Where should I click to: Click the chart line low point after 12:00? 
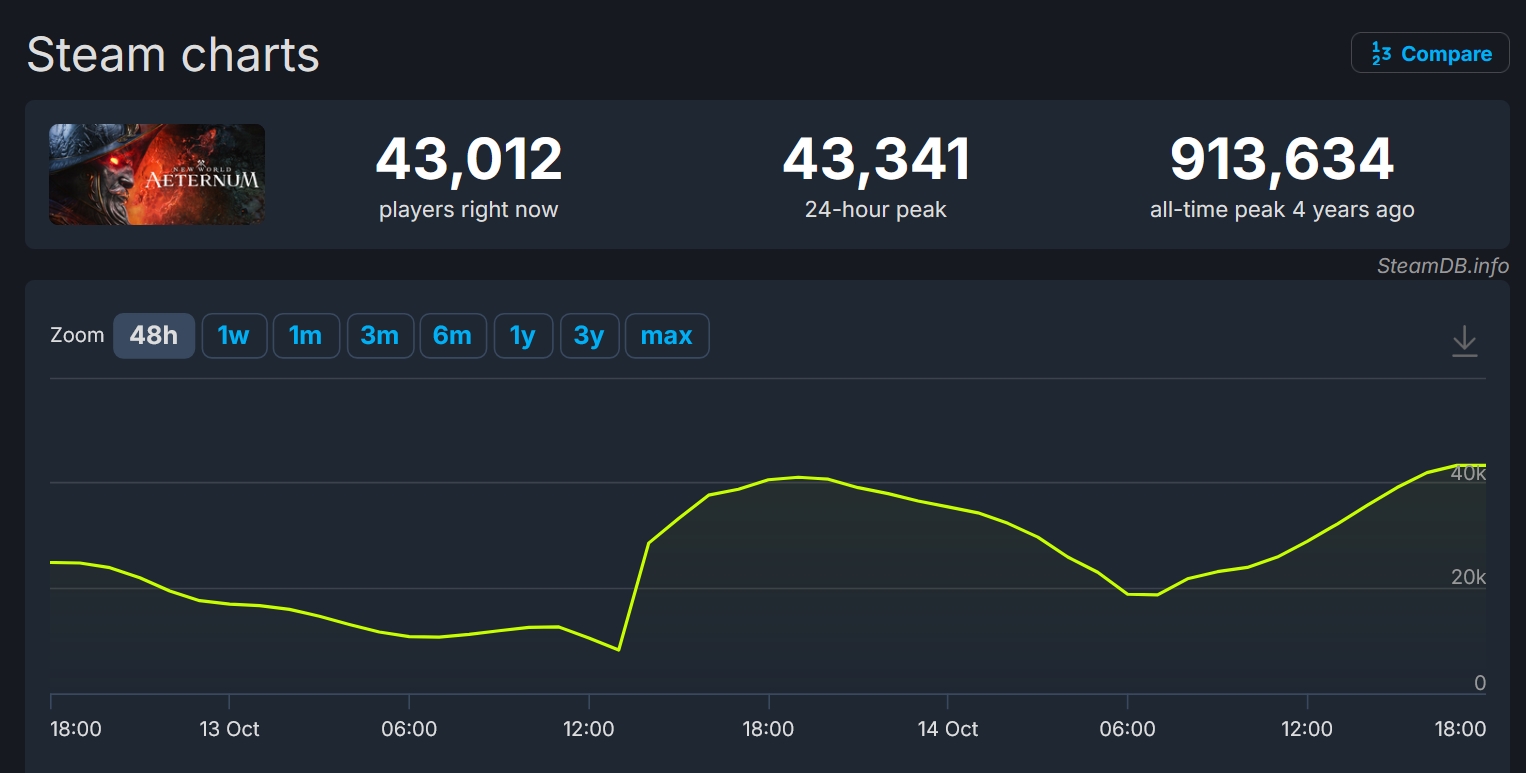tap(619, 650)
